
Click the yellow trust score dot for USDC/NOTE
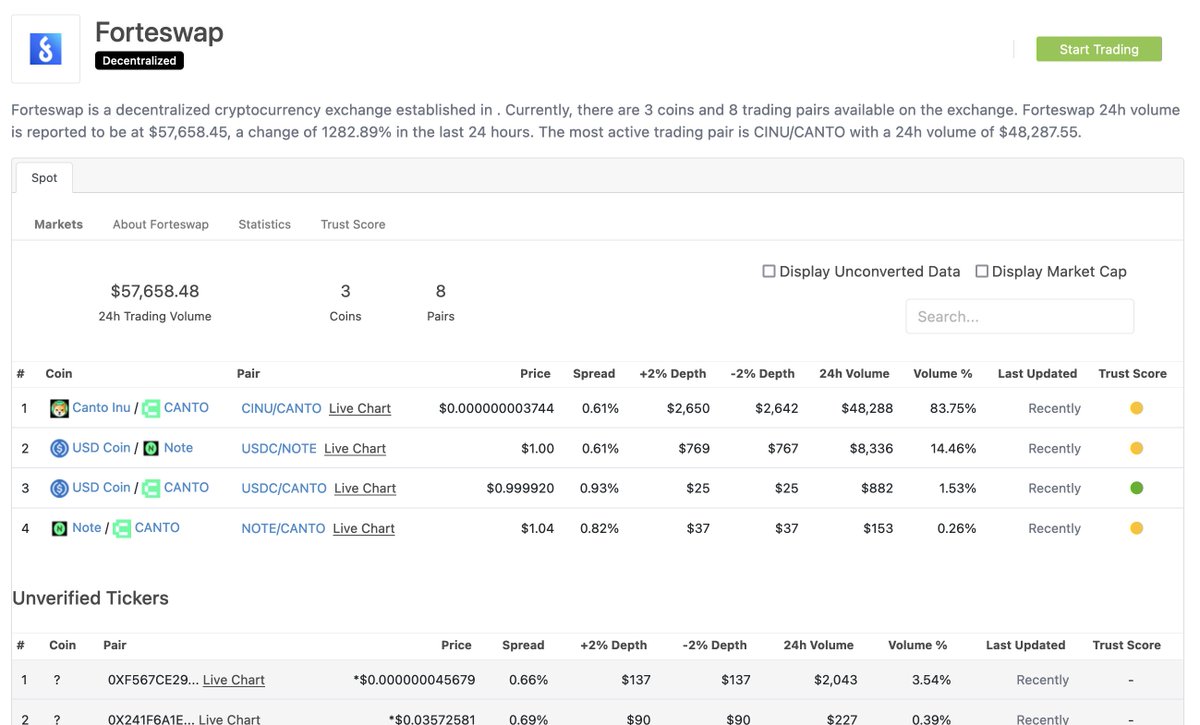click(x=1136, y=448)
